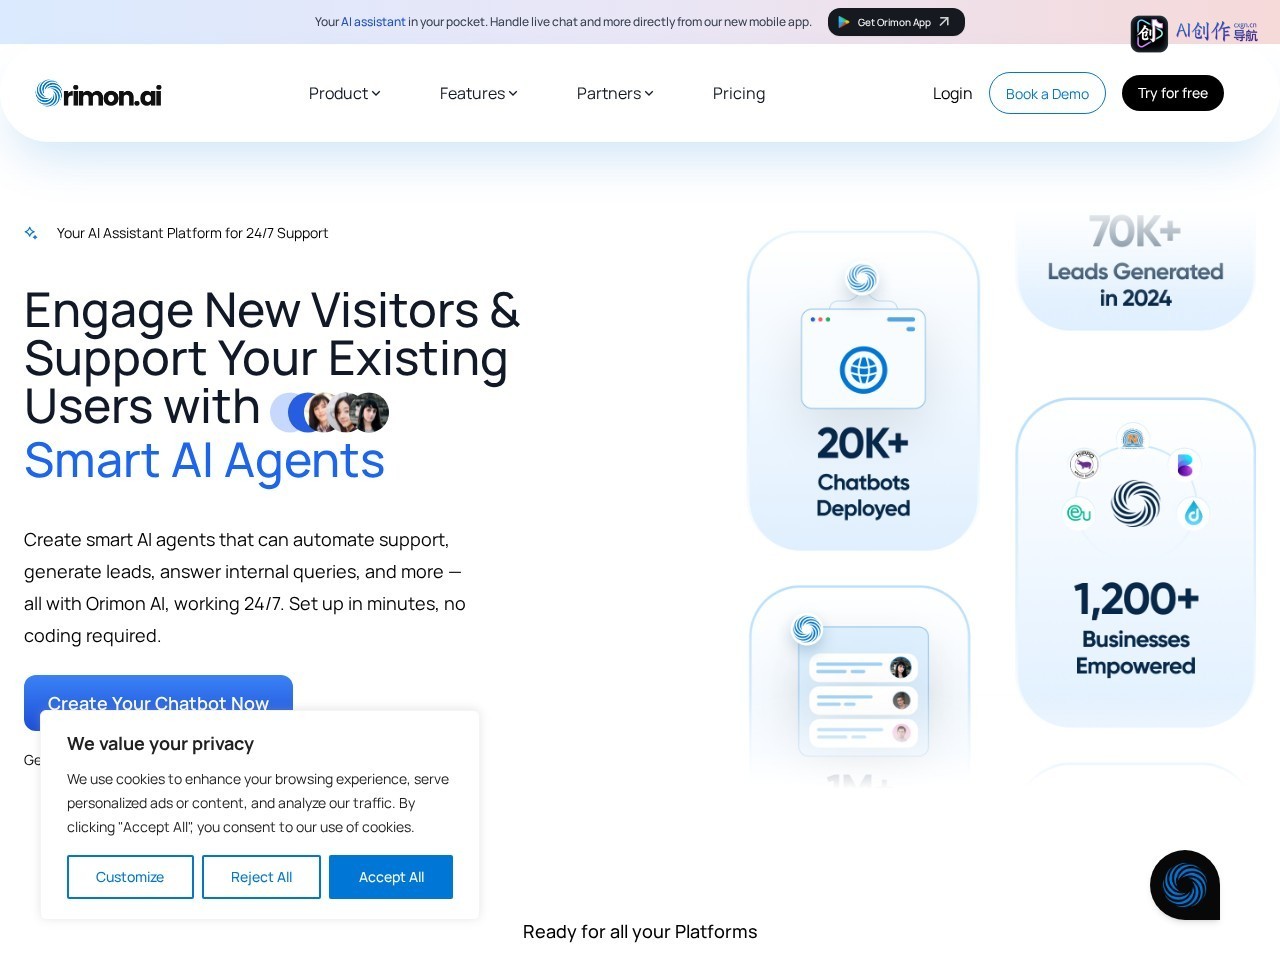Click the 70K+ Leads Generated card
Screen dimensions: 1280x960
1135,268
